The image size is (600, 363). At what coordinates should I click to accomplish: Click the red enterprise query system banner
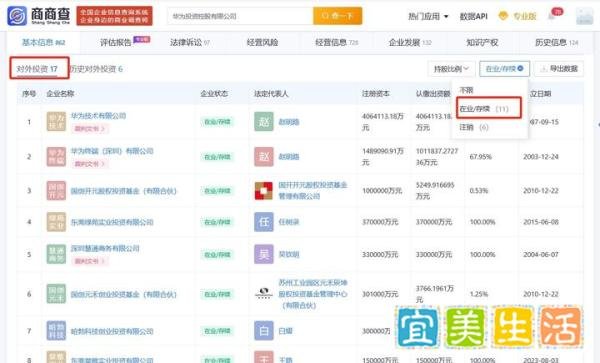pyautogui.click(x=114, y=16)
